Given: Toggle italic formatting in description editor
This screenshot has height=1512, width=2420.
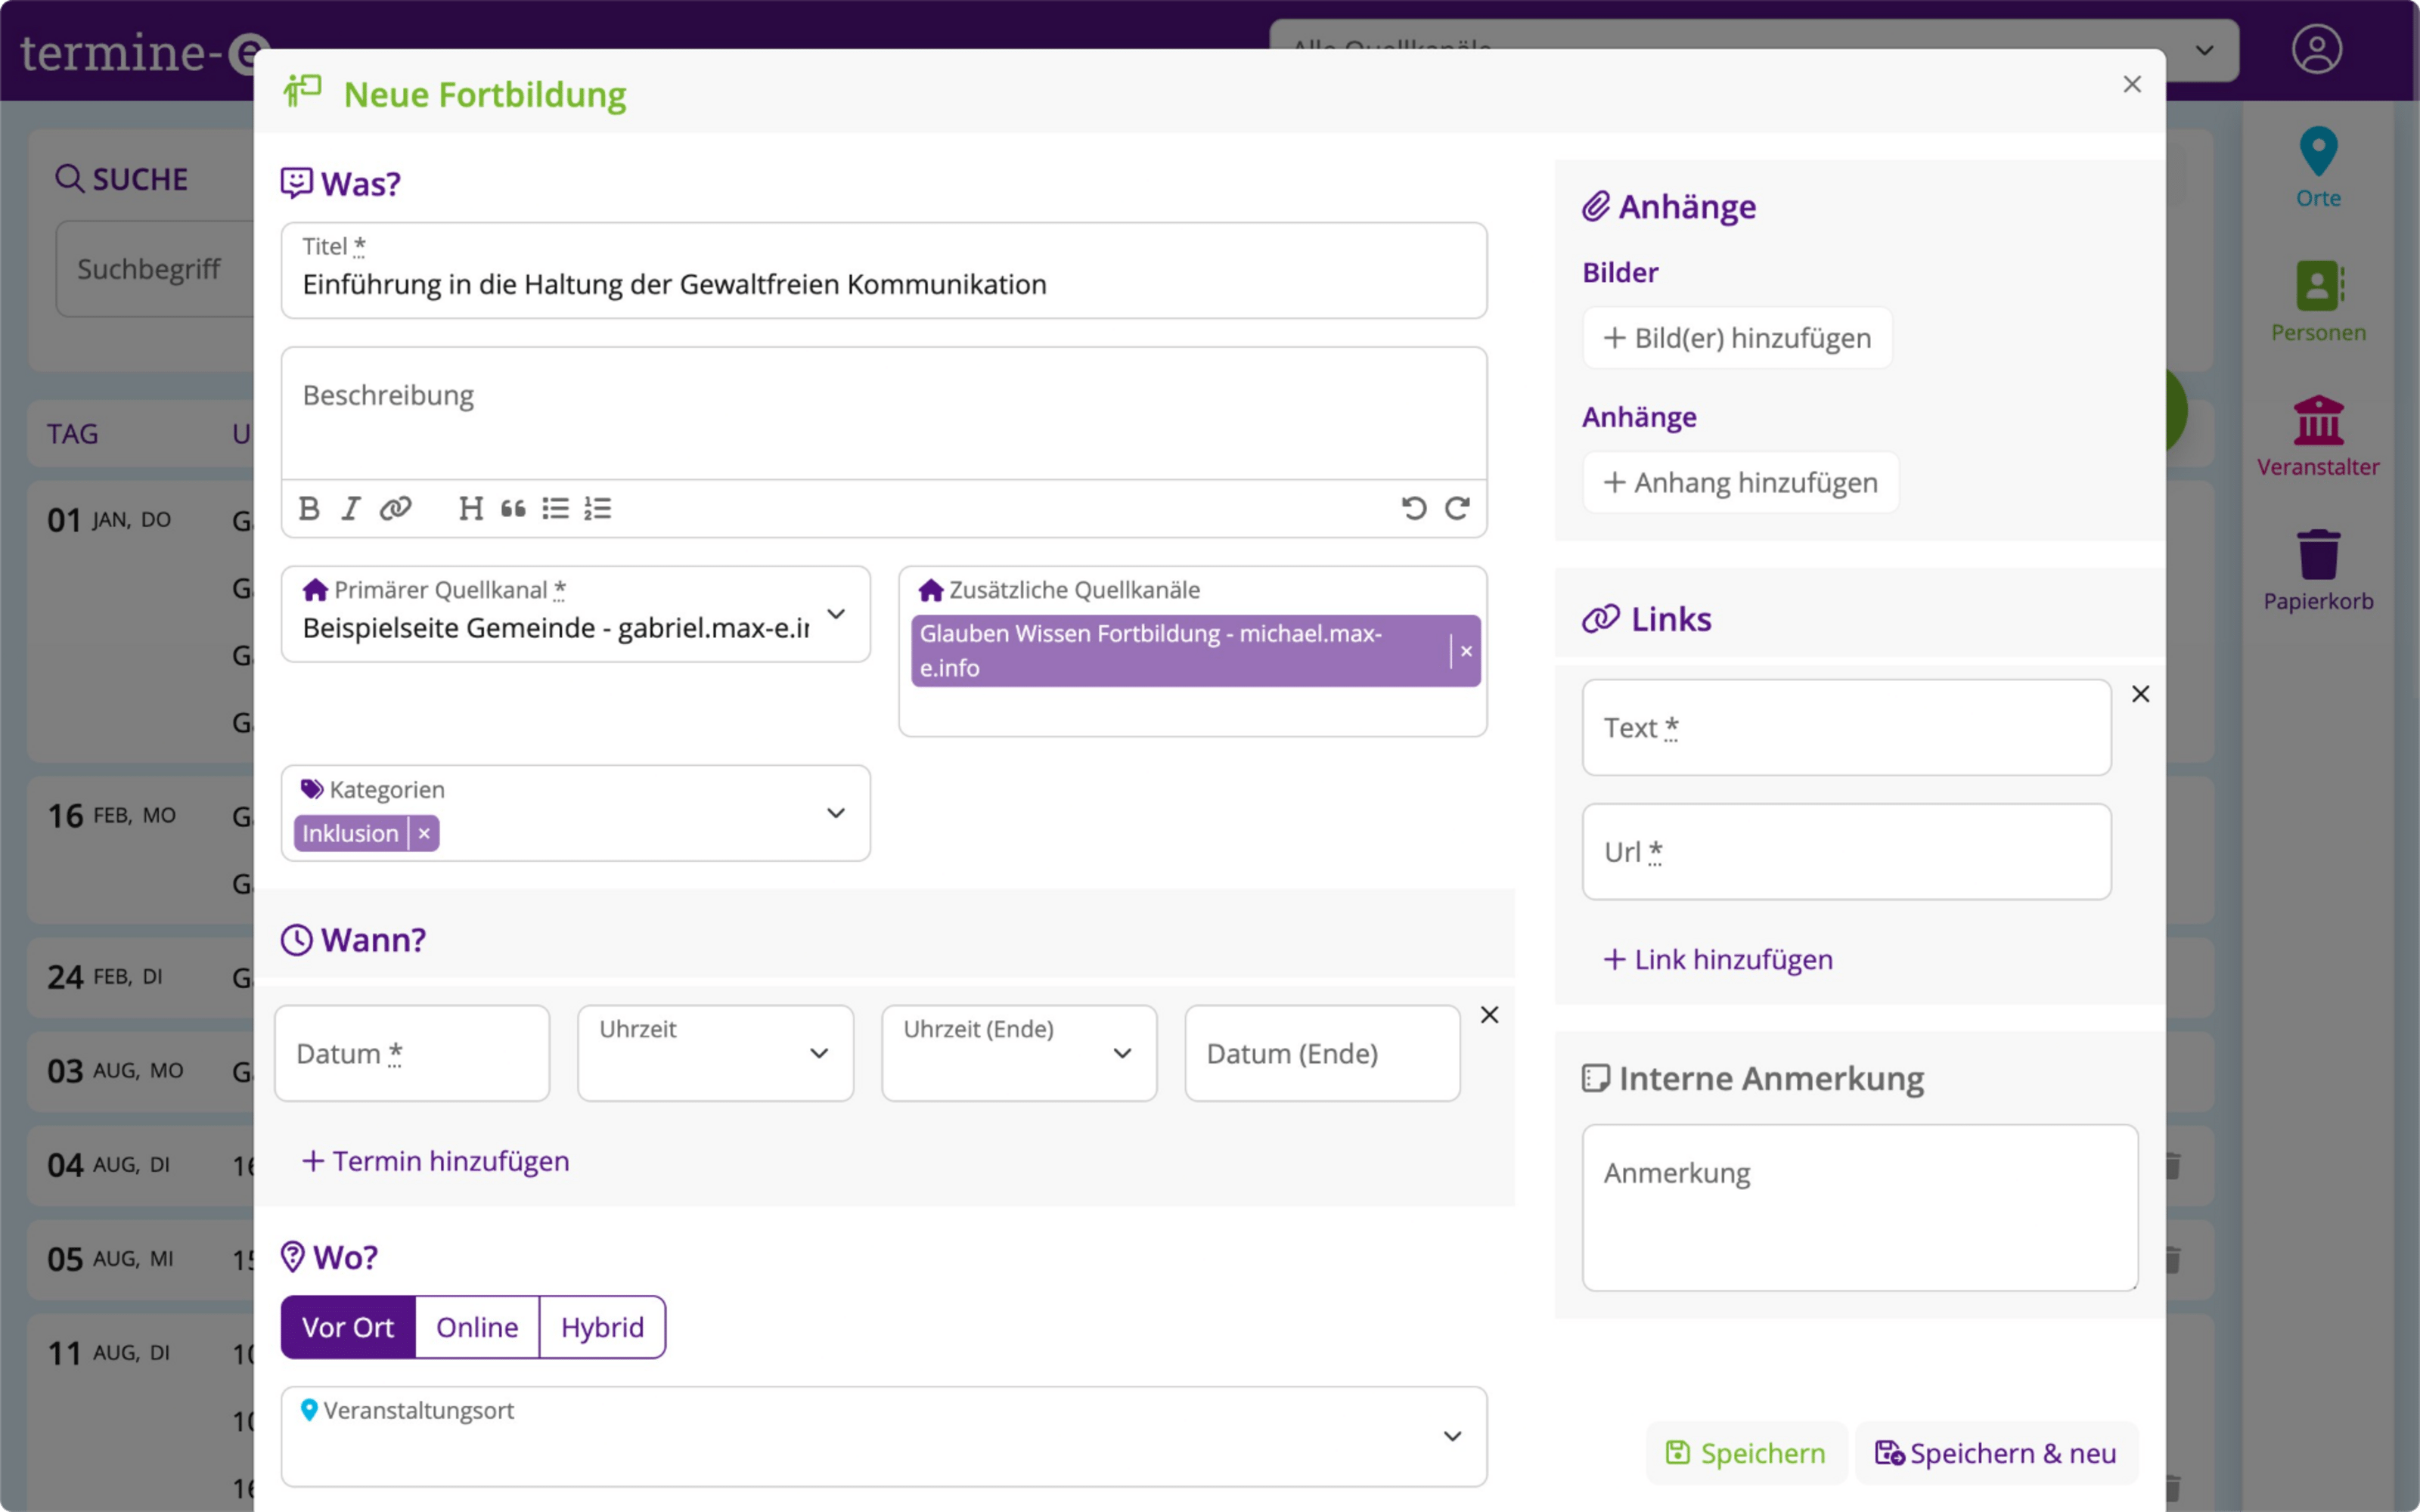Looking at the screenshot, I should click(x=351, y=509).
